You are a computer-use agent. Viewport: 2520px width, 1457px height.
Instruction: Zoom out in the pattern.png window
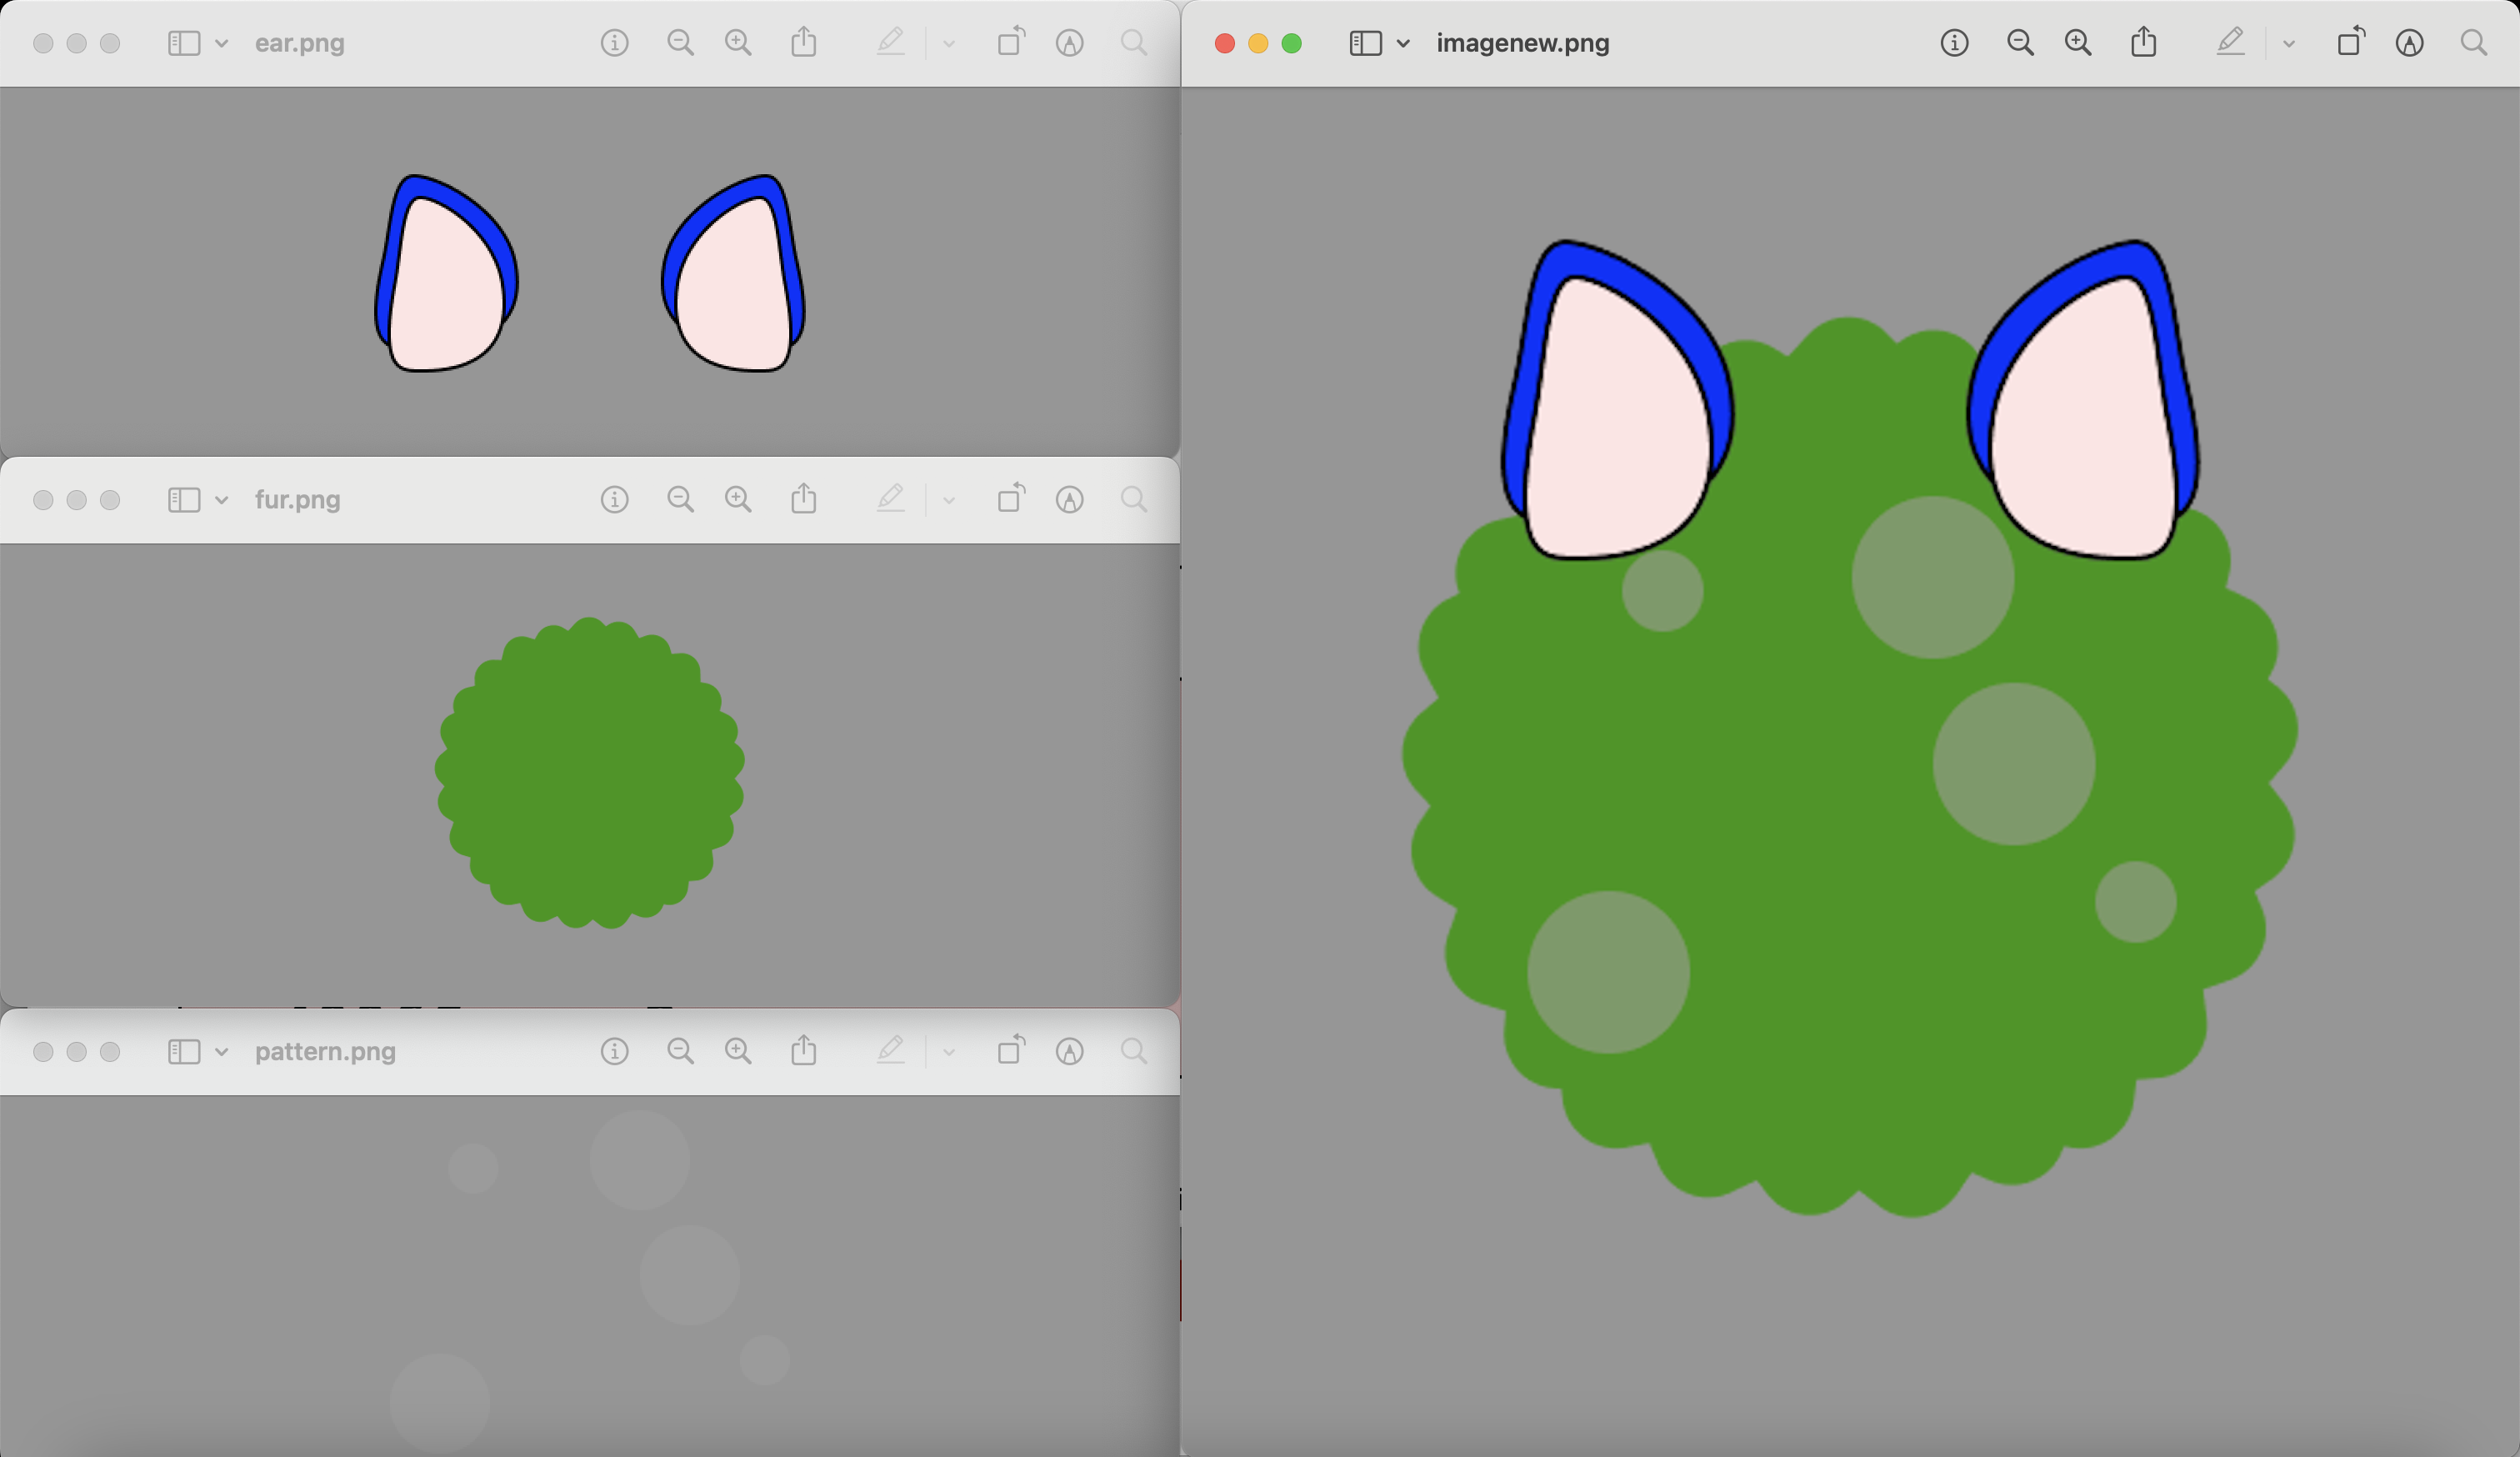point(680,1052)
